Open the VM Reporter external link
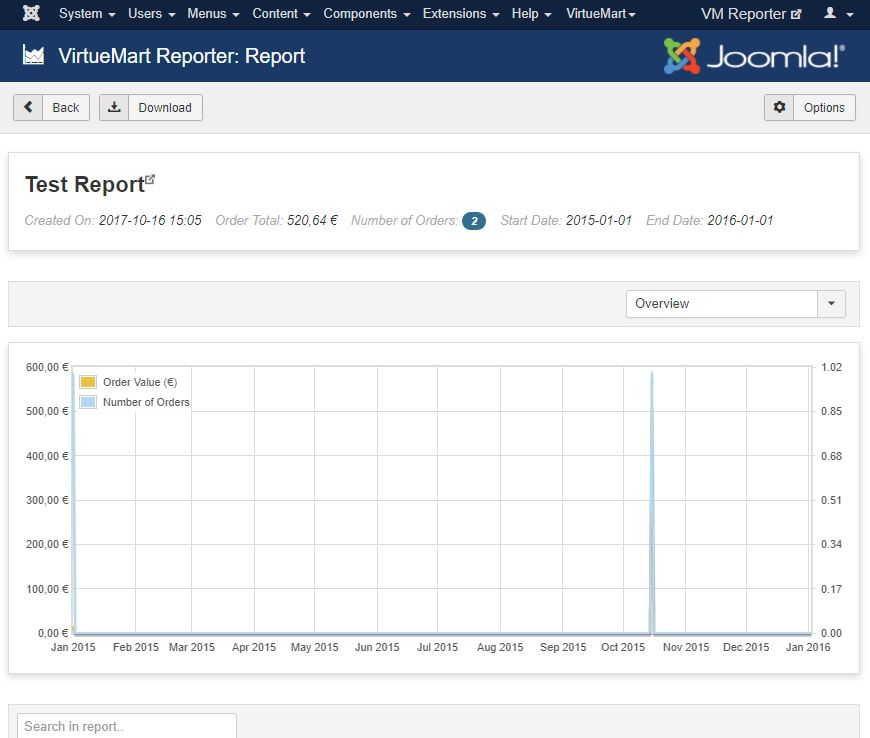Screen dimensions: 870x738 point(751,14)
